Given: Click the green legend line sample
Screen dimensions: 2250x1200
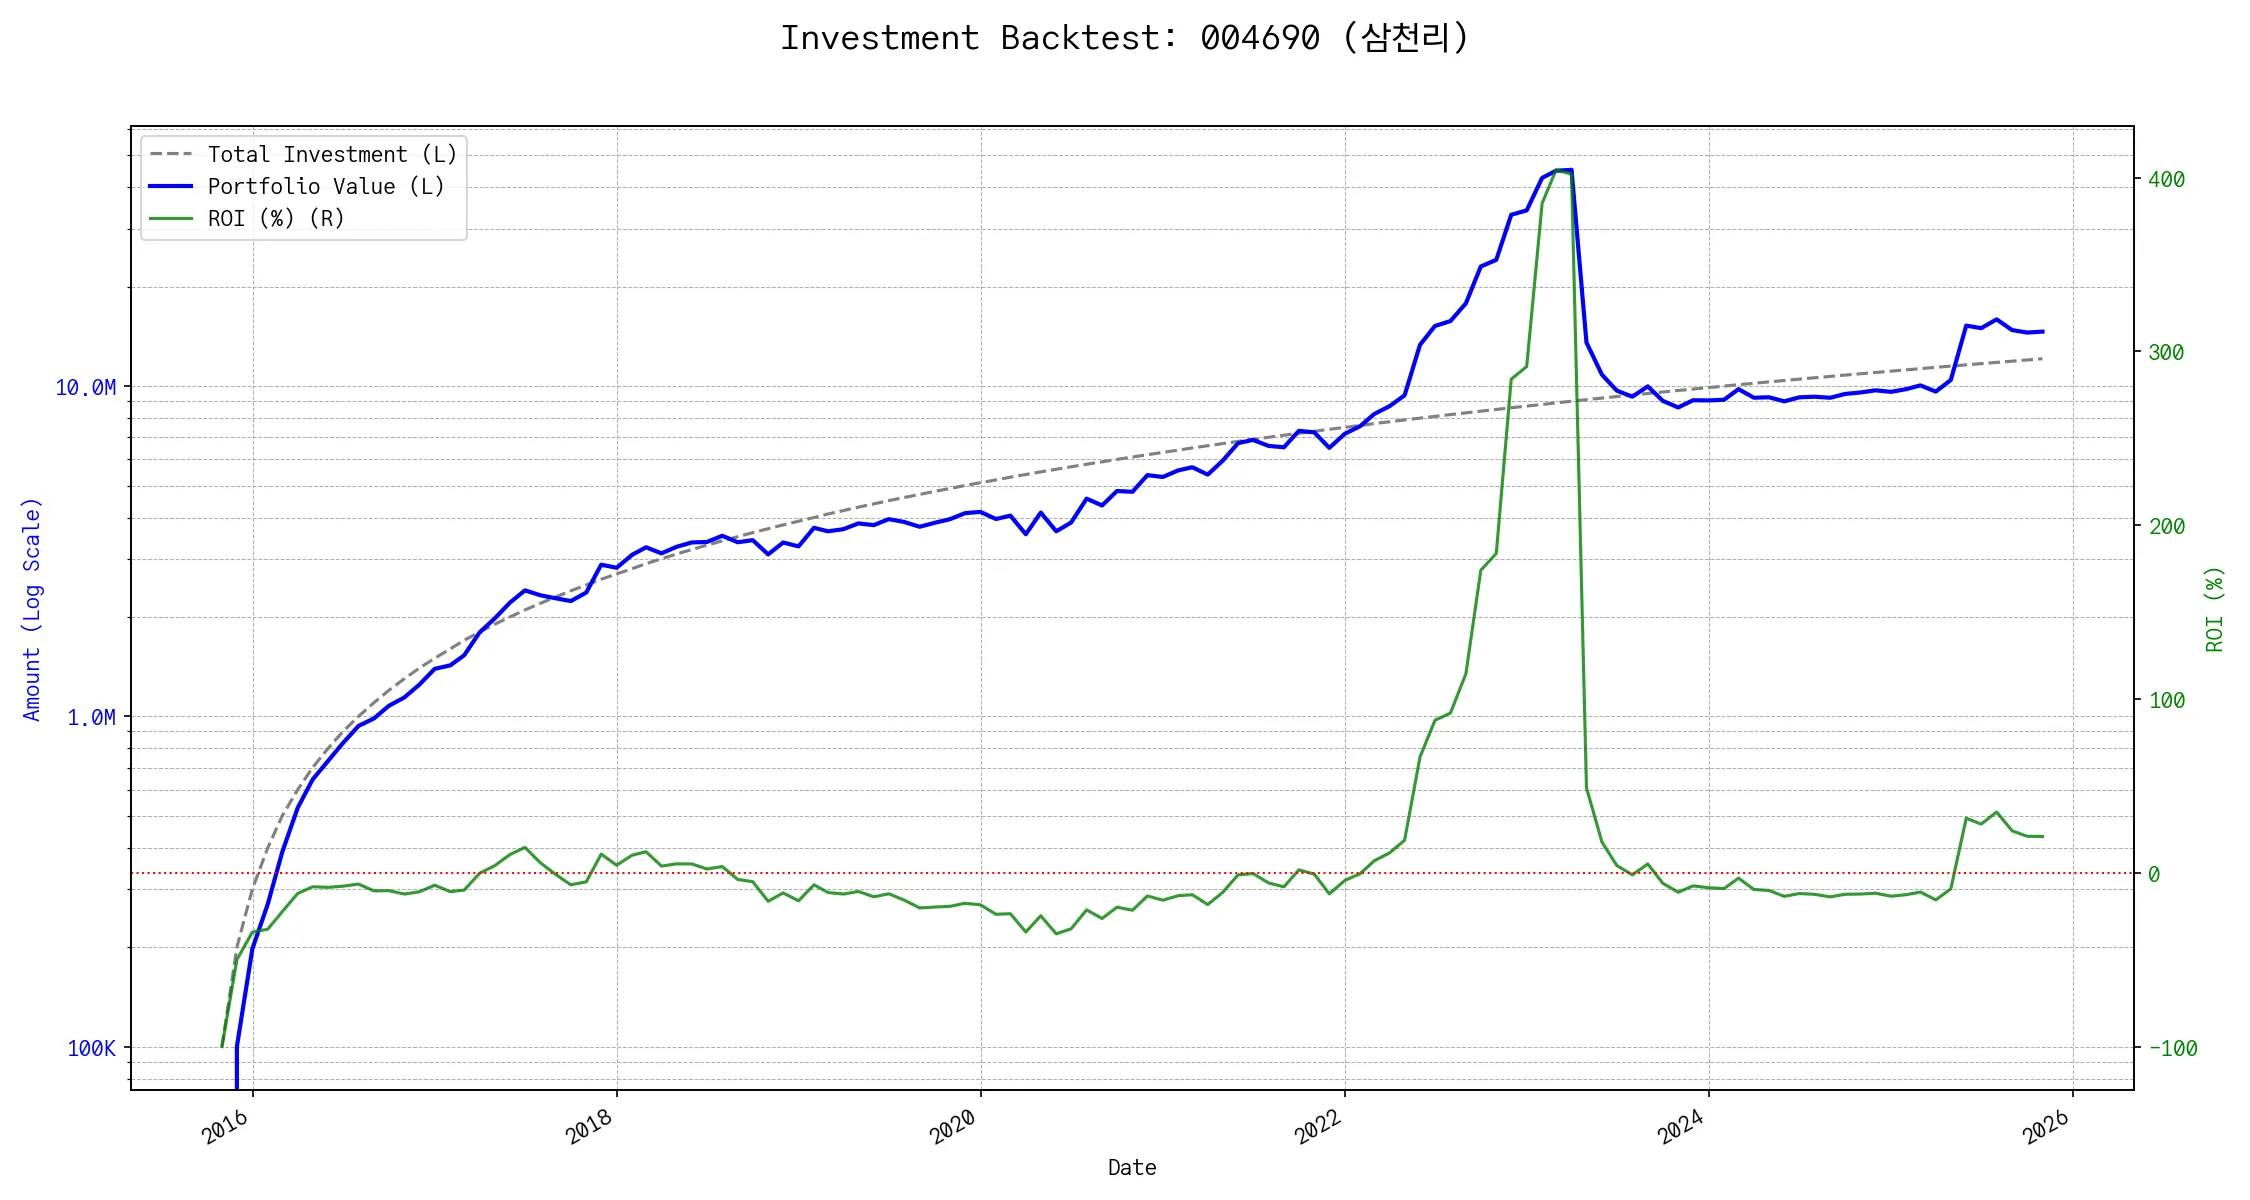Looking at the screenshot, I should click(x=171, y=219).
